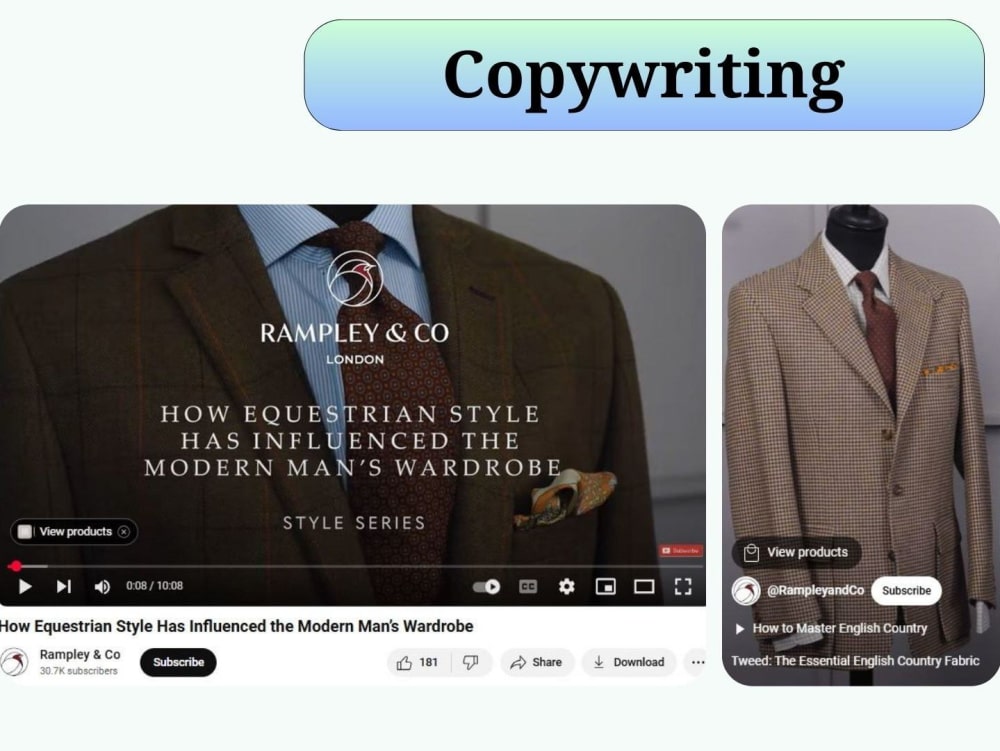Open Rampley & Co channel name
This screenshot has height=751, width=1000.
click(x=80, y=655)
